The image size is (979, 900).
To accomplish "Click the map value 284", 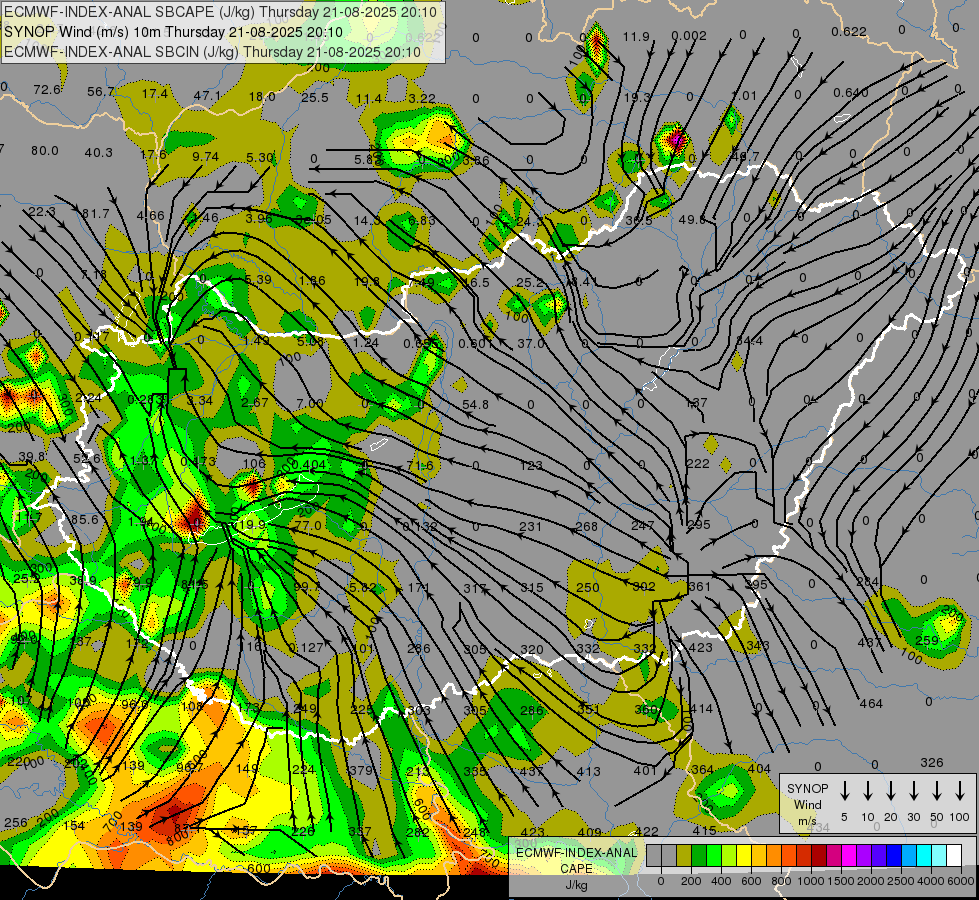I will pos(867,581).
